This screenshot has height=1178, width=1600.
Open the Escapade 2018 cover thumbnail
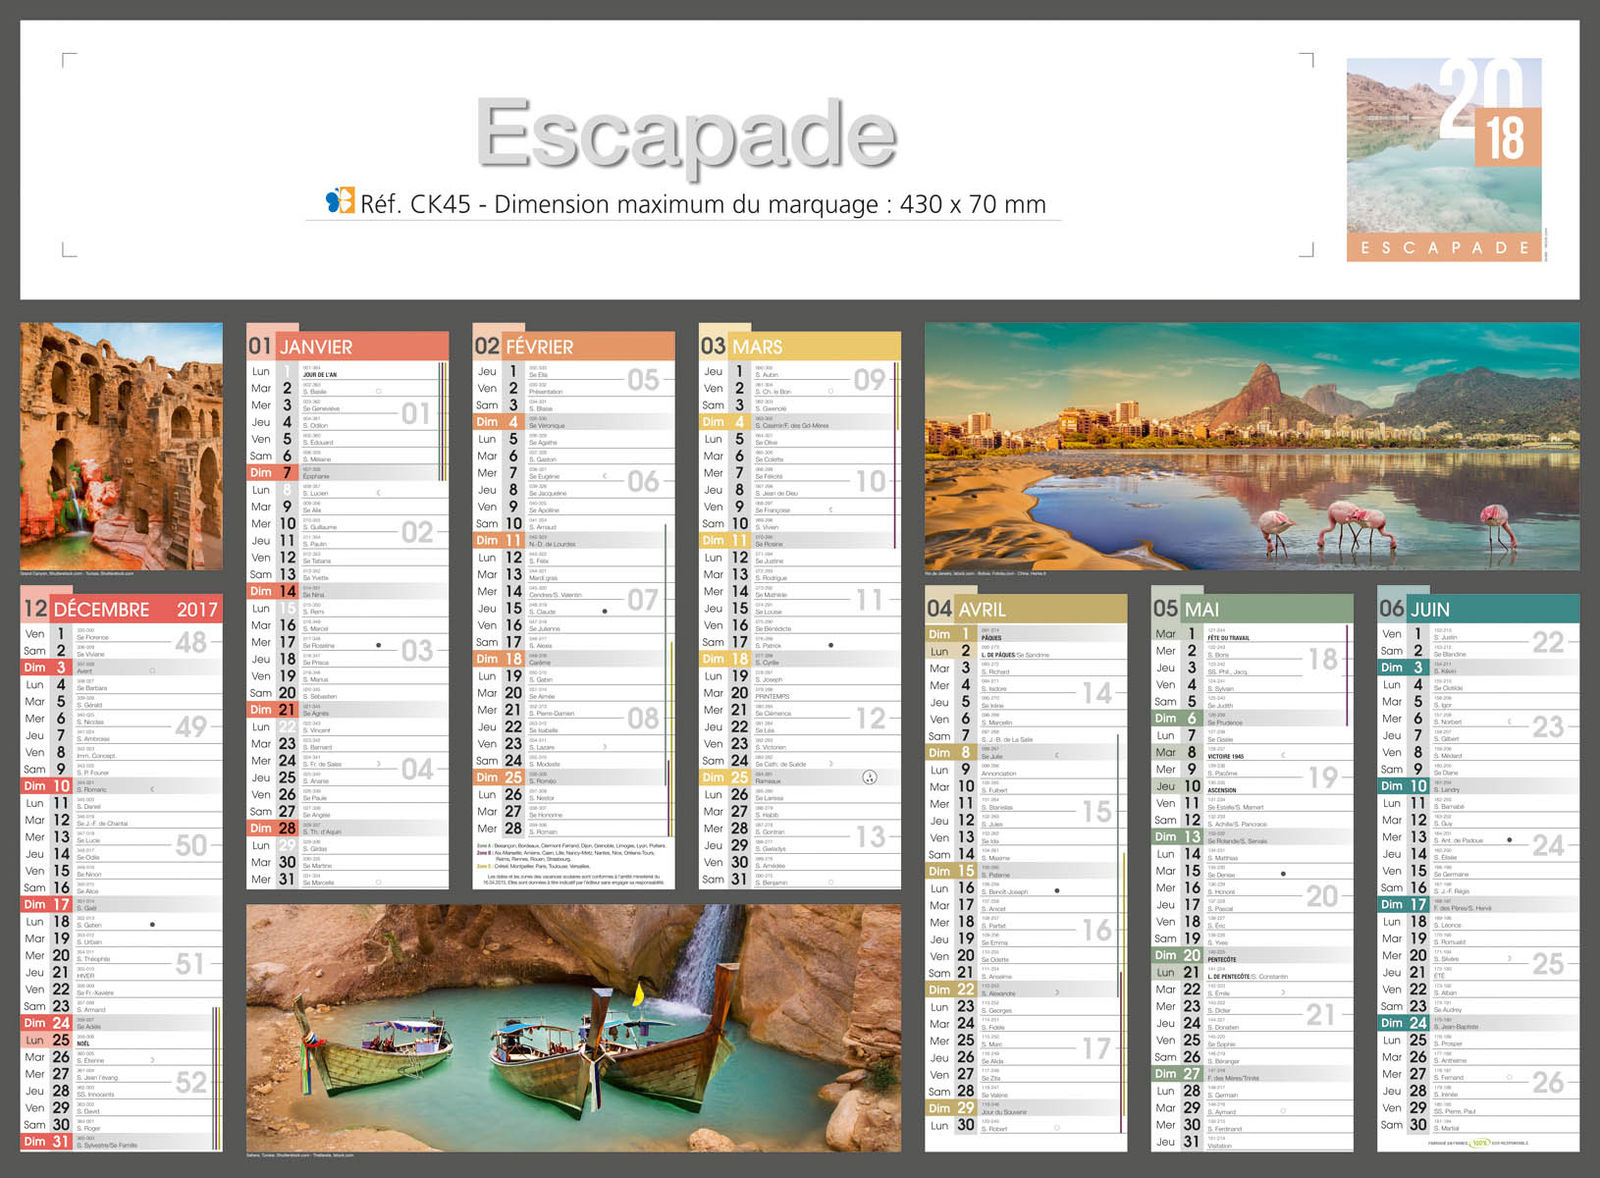1444,160
